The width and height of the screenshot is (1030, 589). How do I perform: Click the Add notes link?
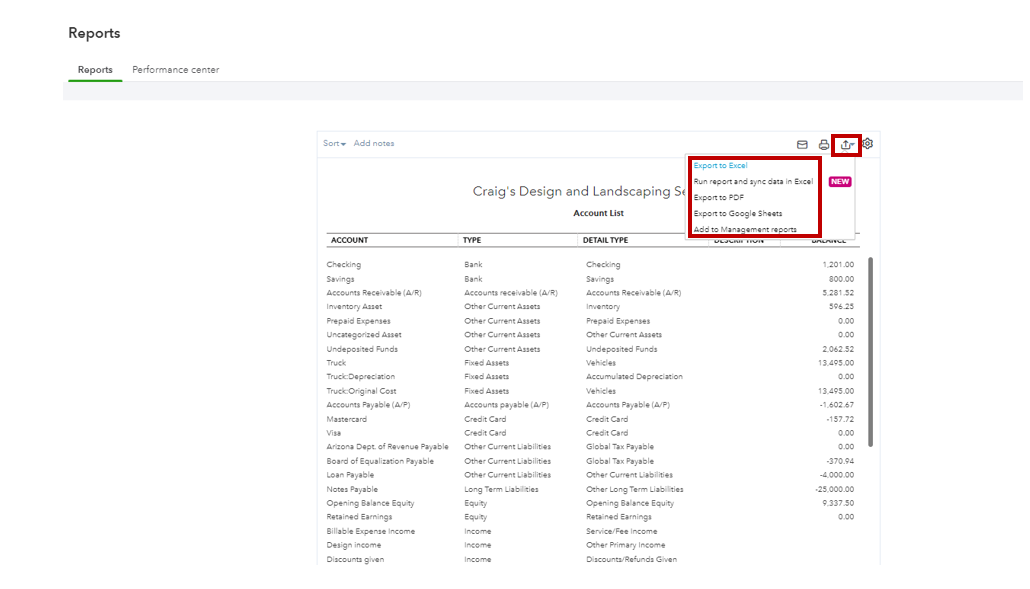tap(374, 144)
